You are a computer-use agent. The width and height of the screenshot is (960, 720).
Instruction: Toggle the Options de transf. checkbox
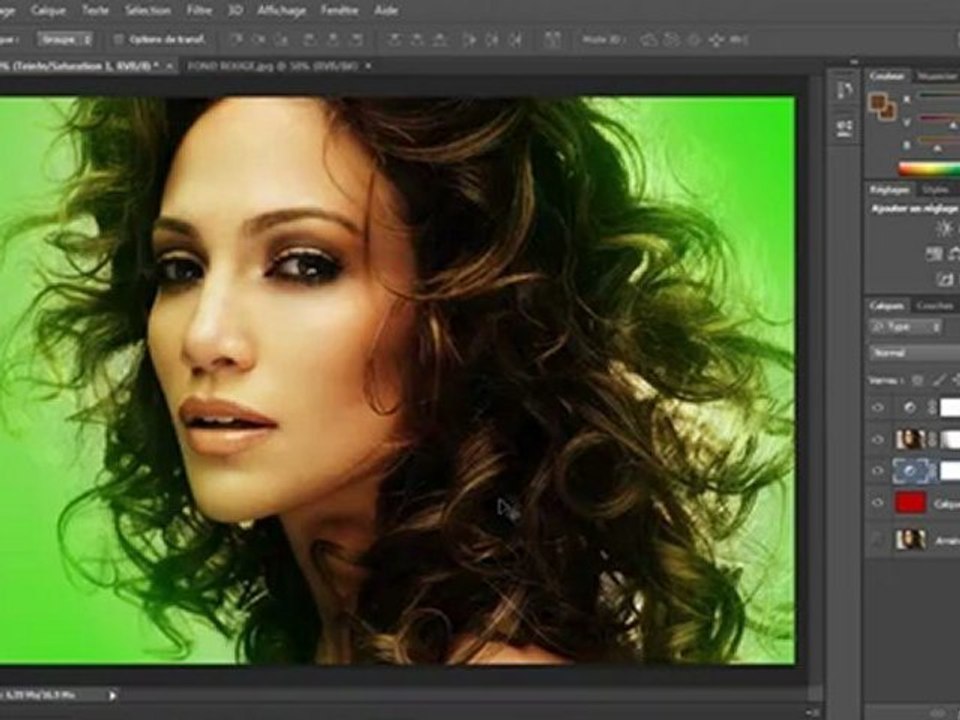[119, 40]
